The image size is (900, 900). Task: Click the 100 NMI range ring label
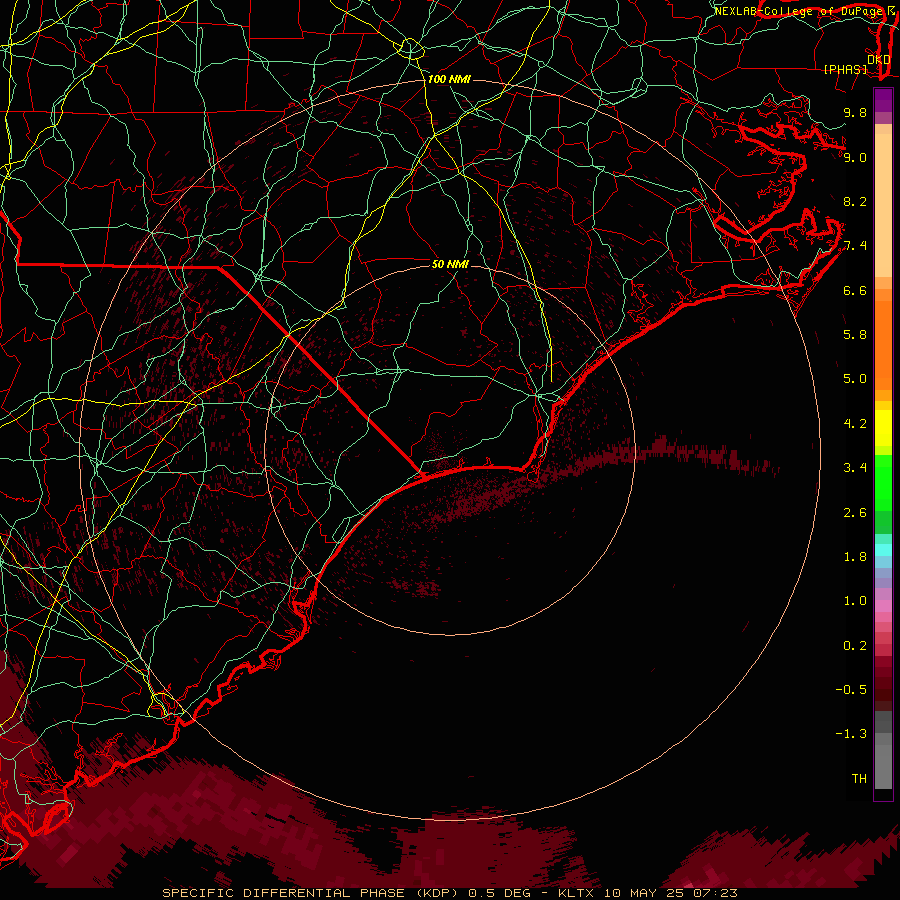449,79
